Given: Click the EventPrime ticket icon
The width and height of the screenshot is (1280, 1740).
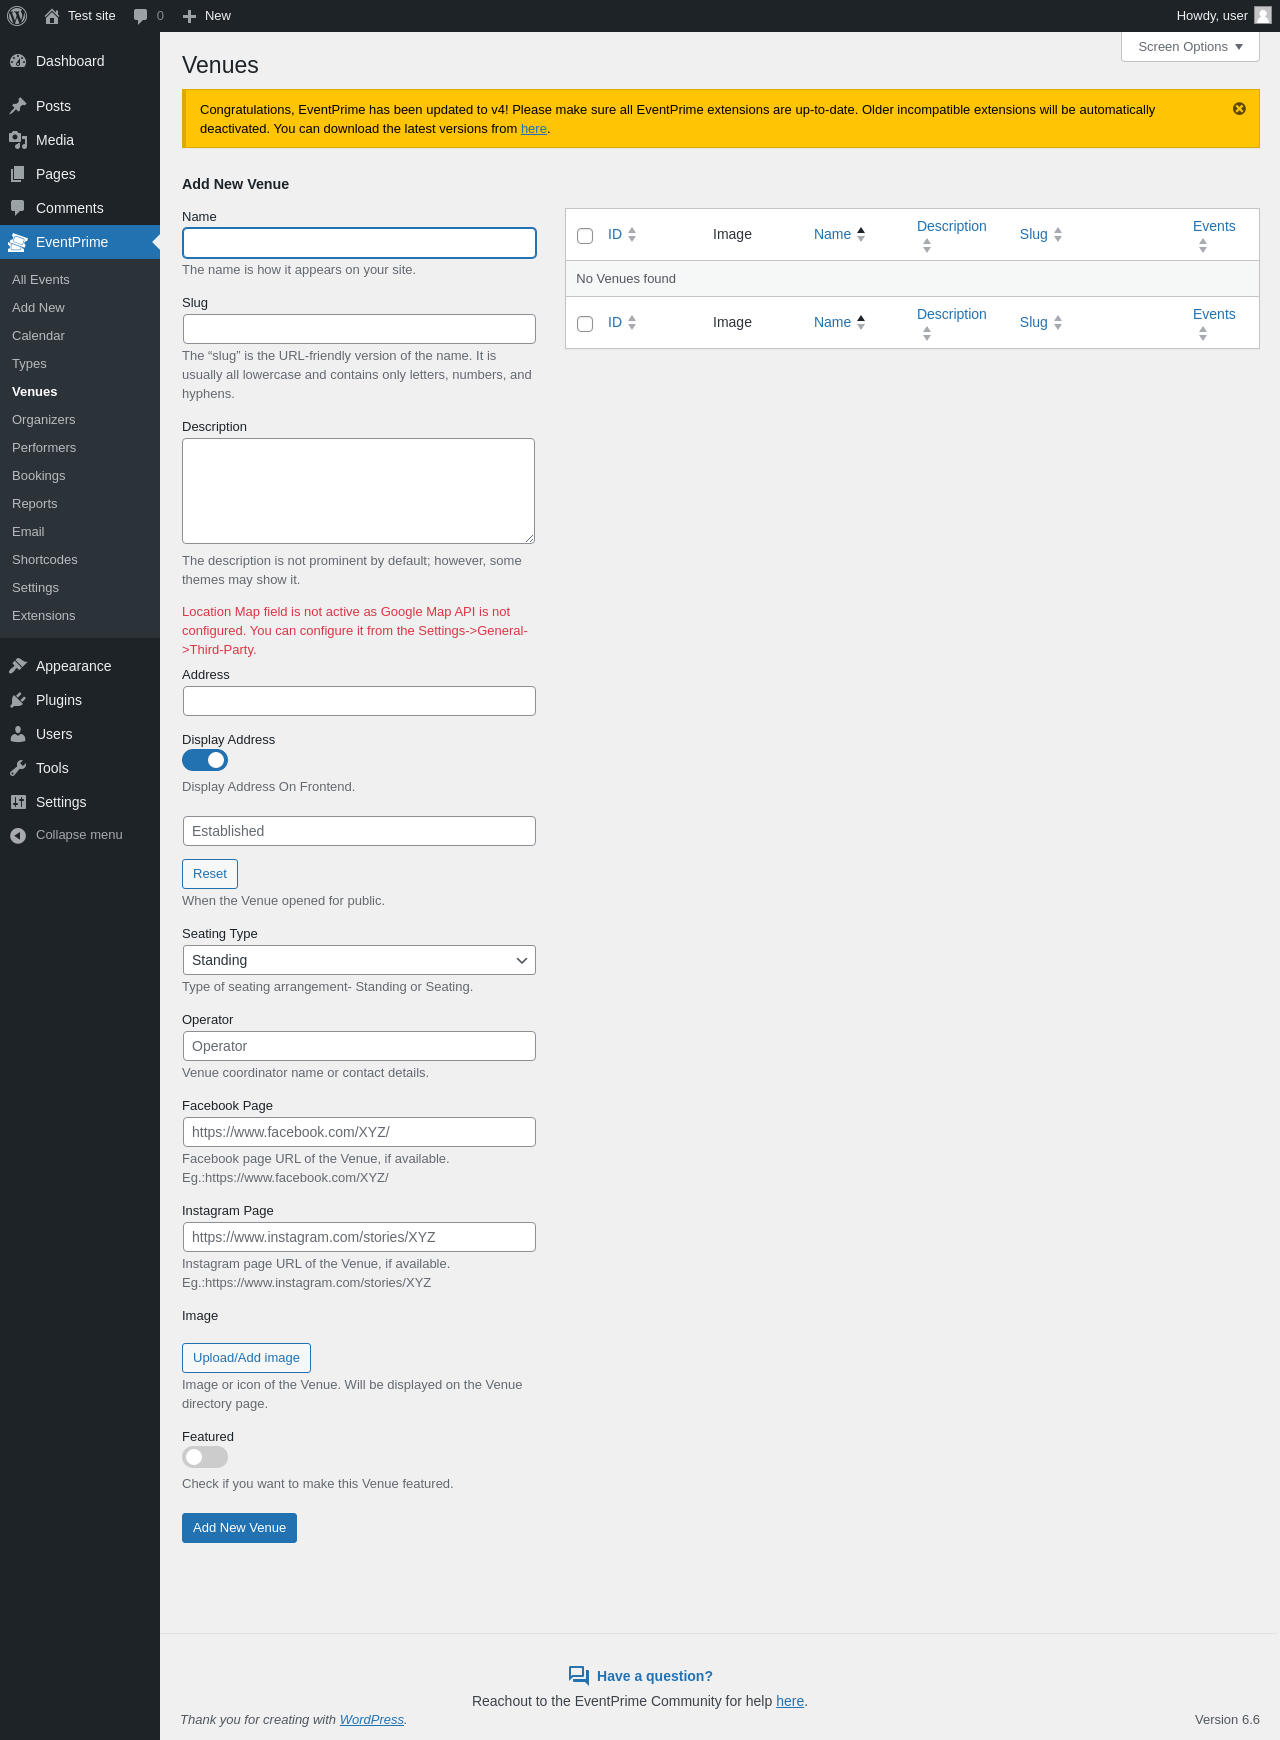Looking at the screenshot, I should (18, 242).
